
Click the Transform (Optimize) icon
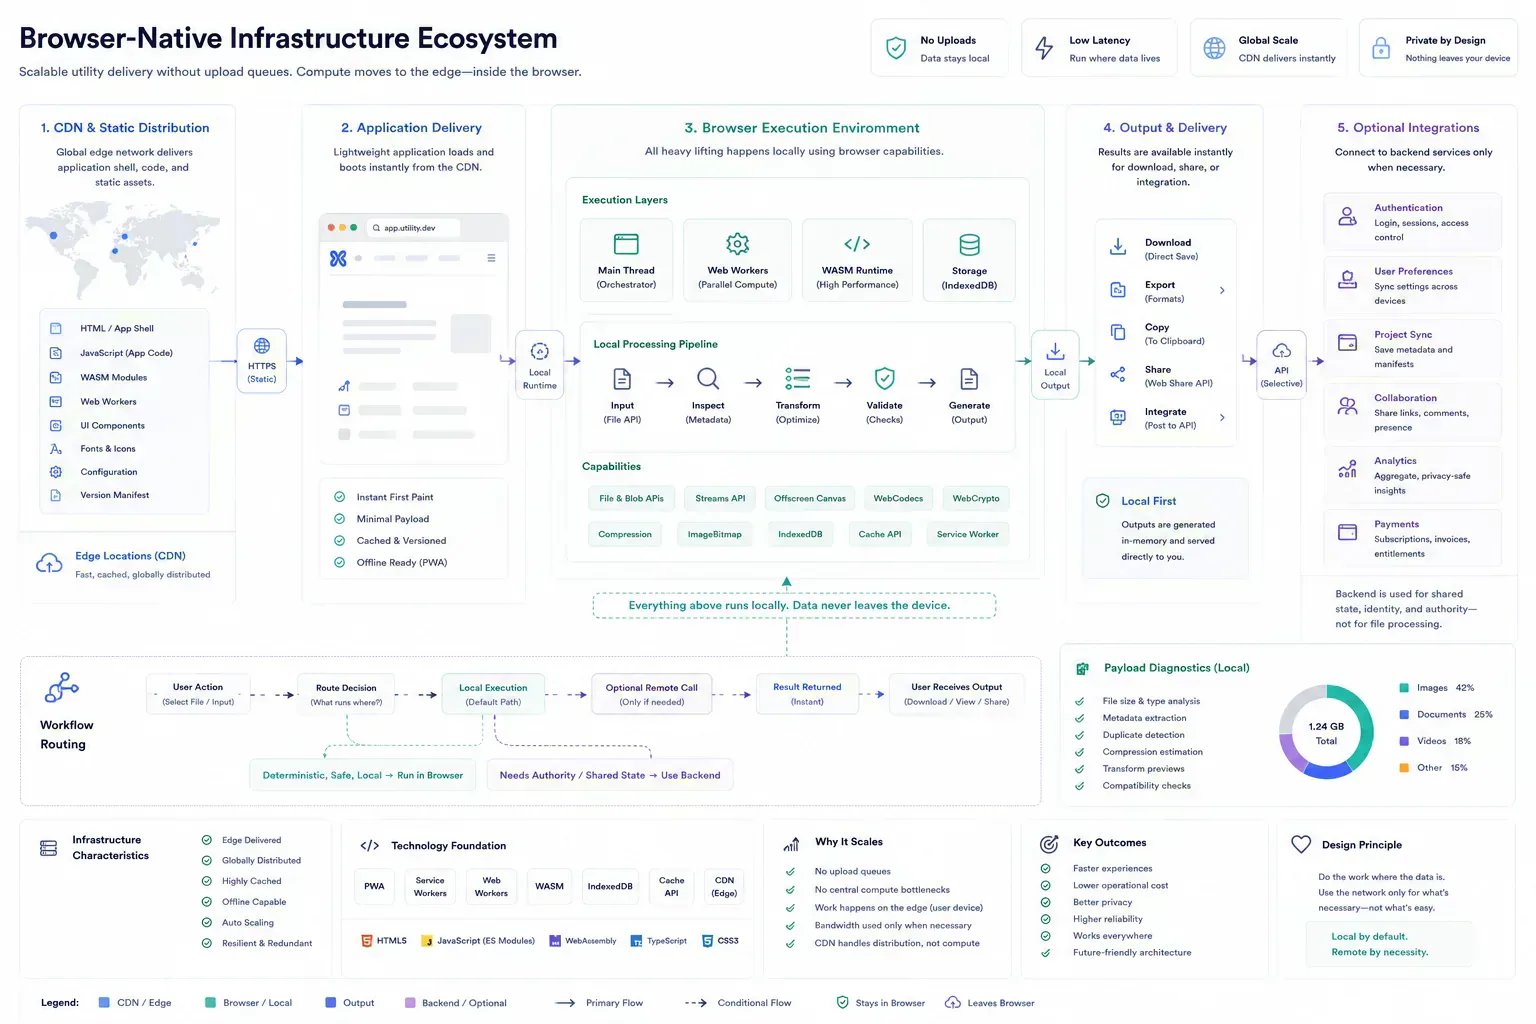[x=798, y=379]
